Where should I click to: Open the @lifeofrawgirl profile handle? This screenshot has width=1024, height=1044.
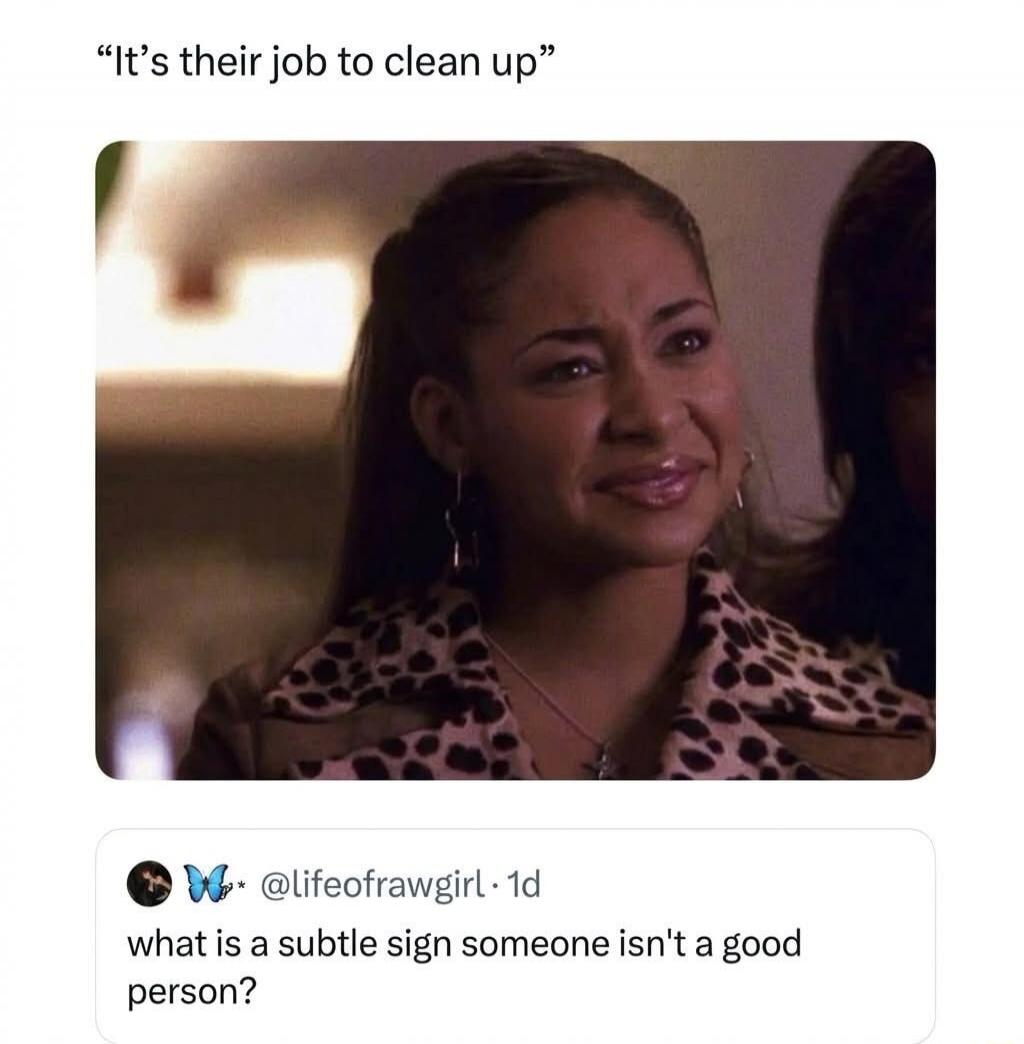click(374, 886)
